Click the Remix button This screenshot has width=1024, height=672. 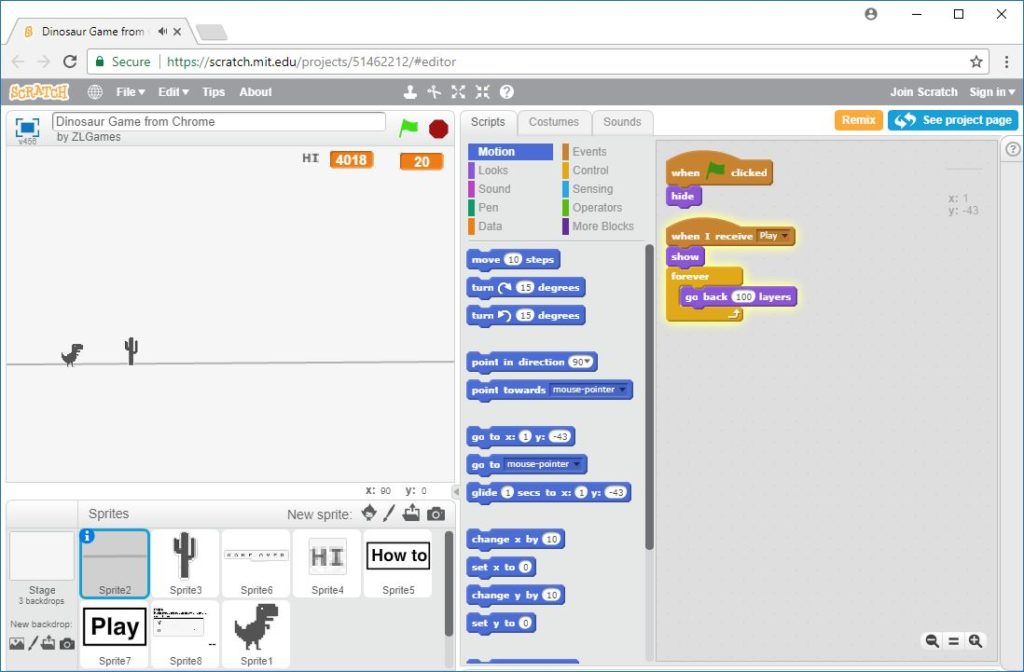pos(858,120)
